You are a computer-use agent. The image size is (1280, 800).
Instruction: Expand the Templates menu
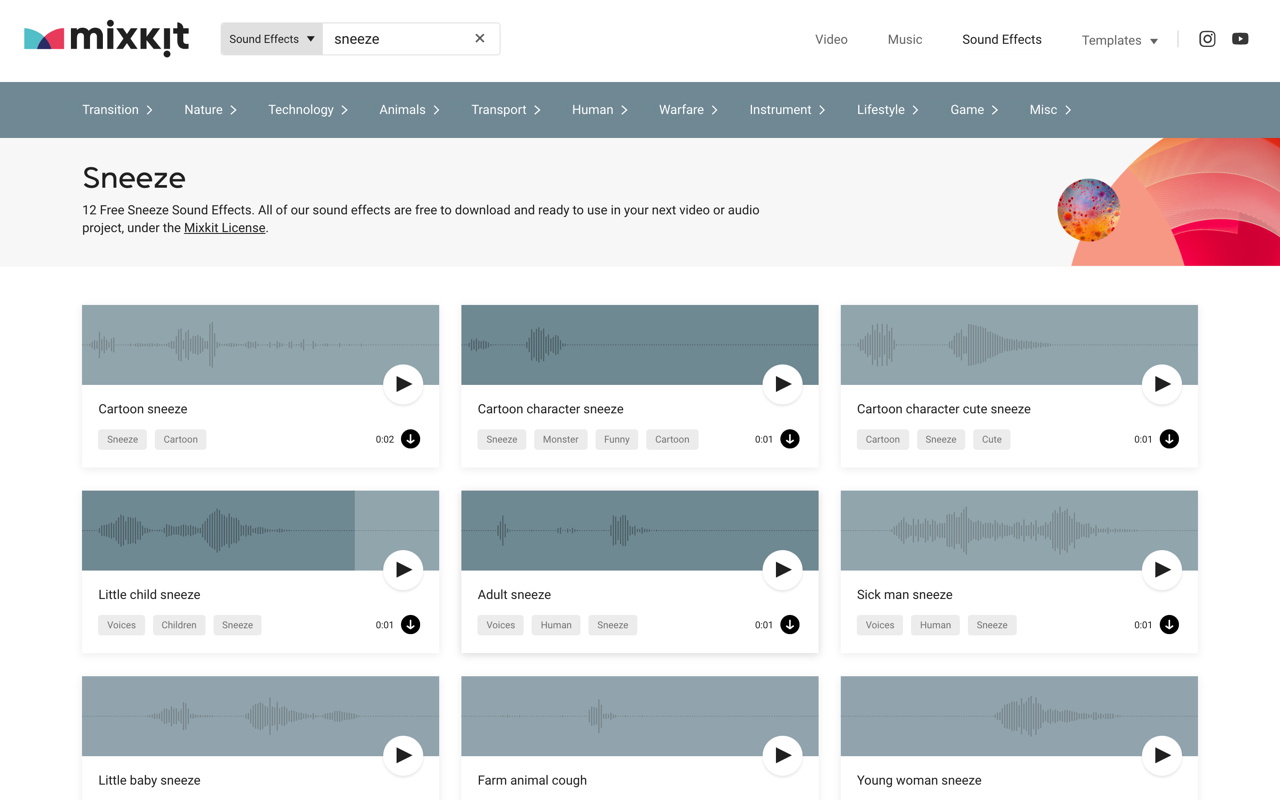pos(1119,40)
